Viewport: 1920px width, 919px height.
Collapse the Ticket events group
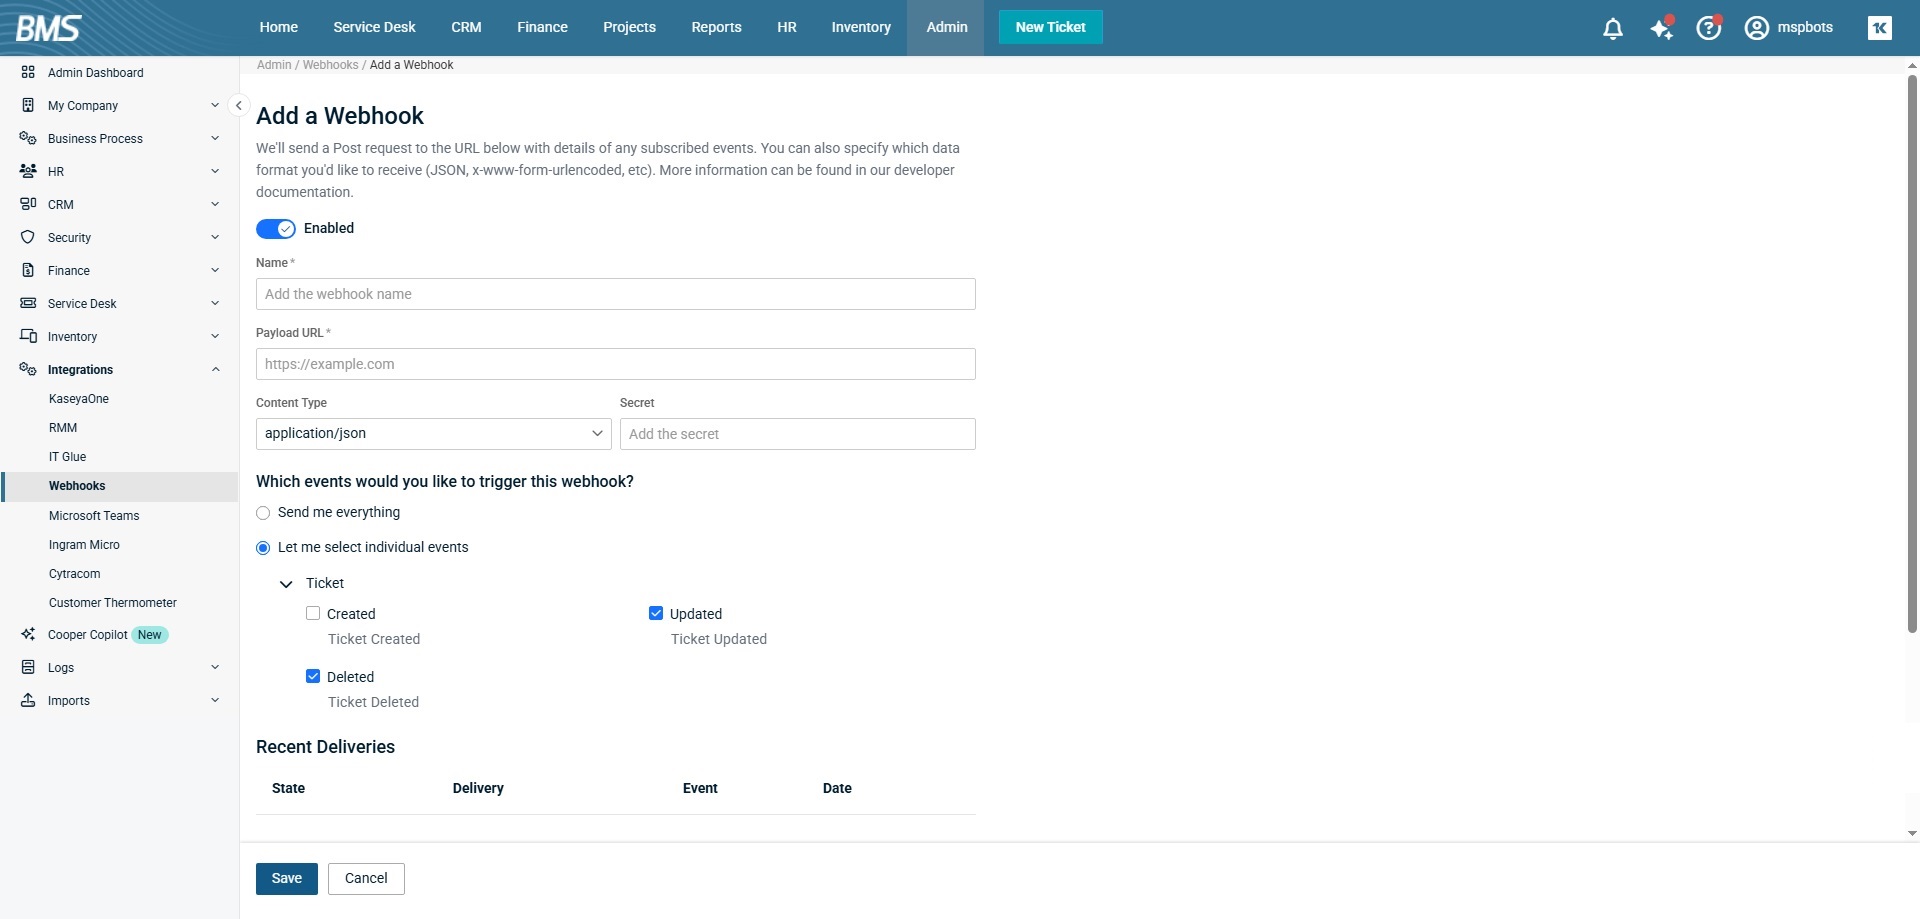(286, 584)
